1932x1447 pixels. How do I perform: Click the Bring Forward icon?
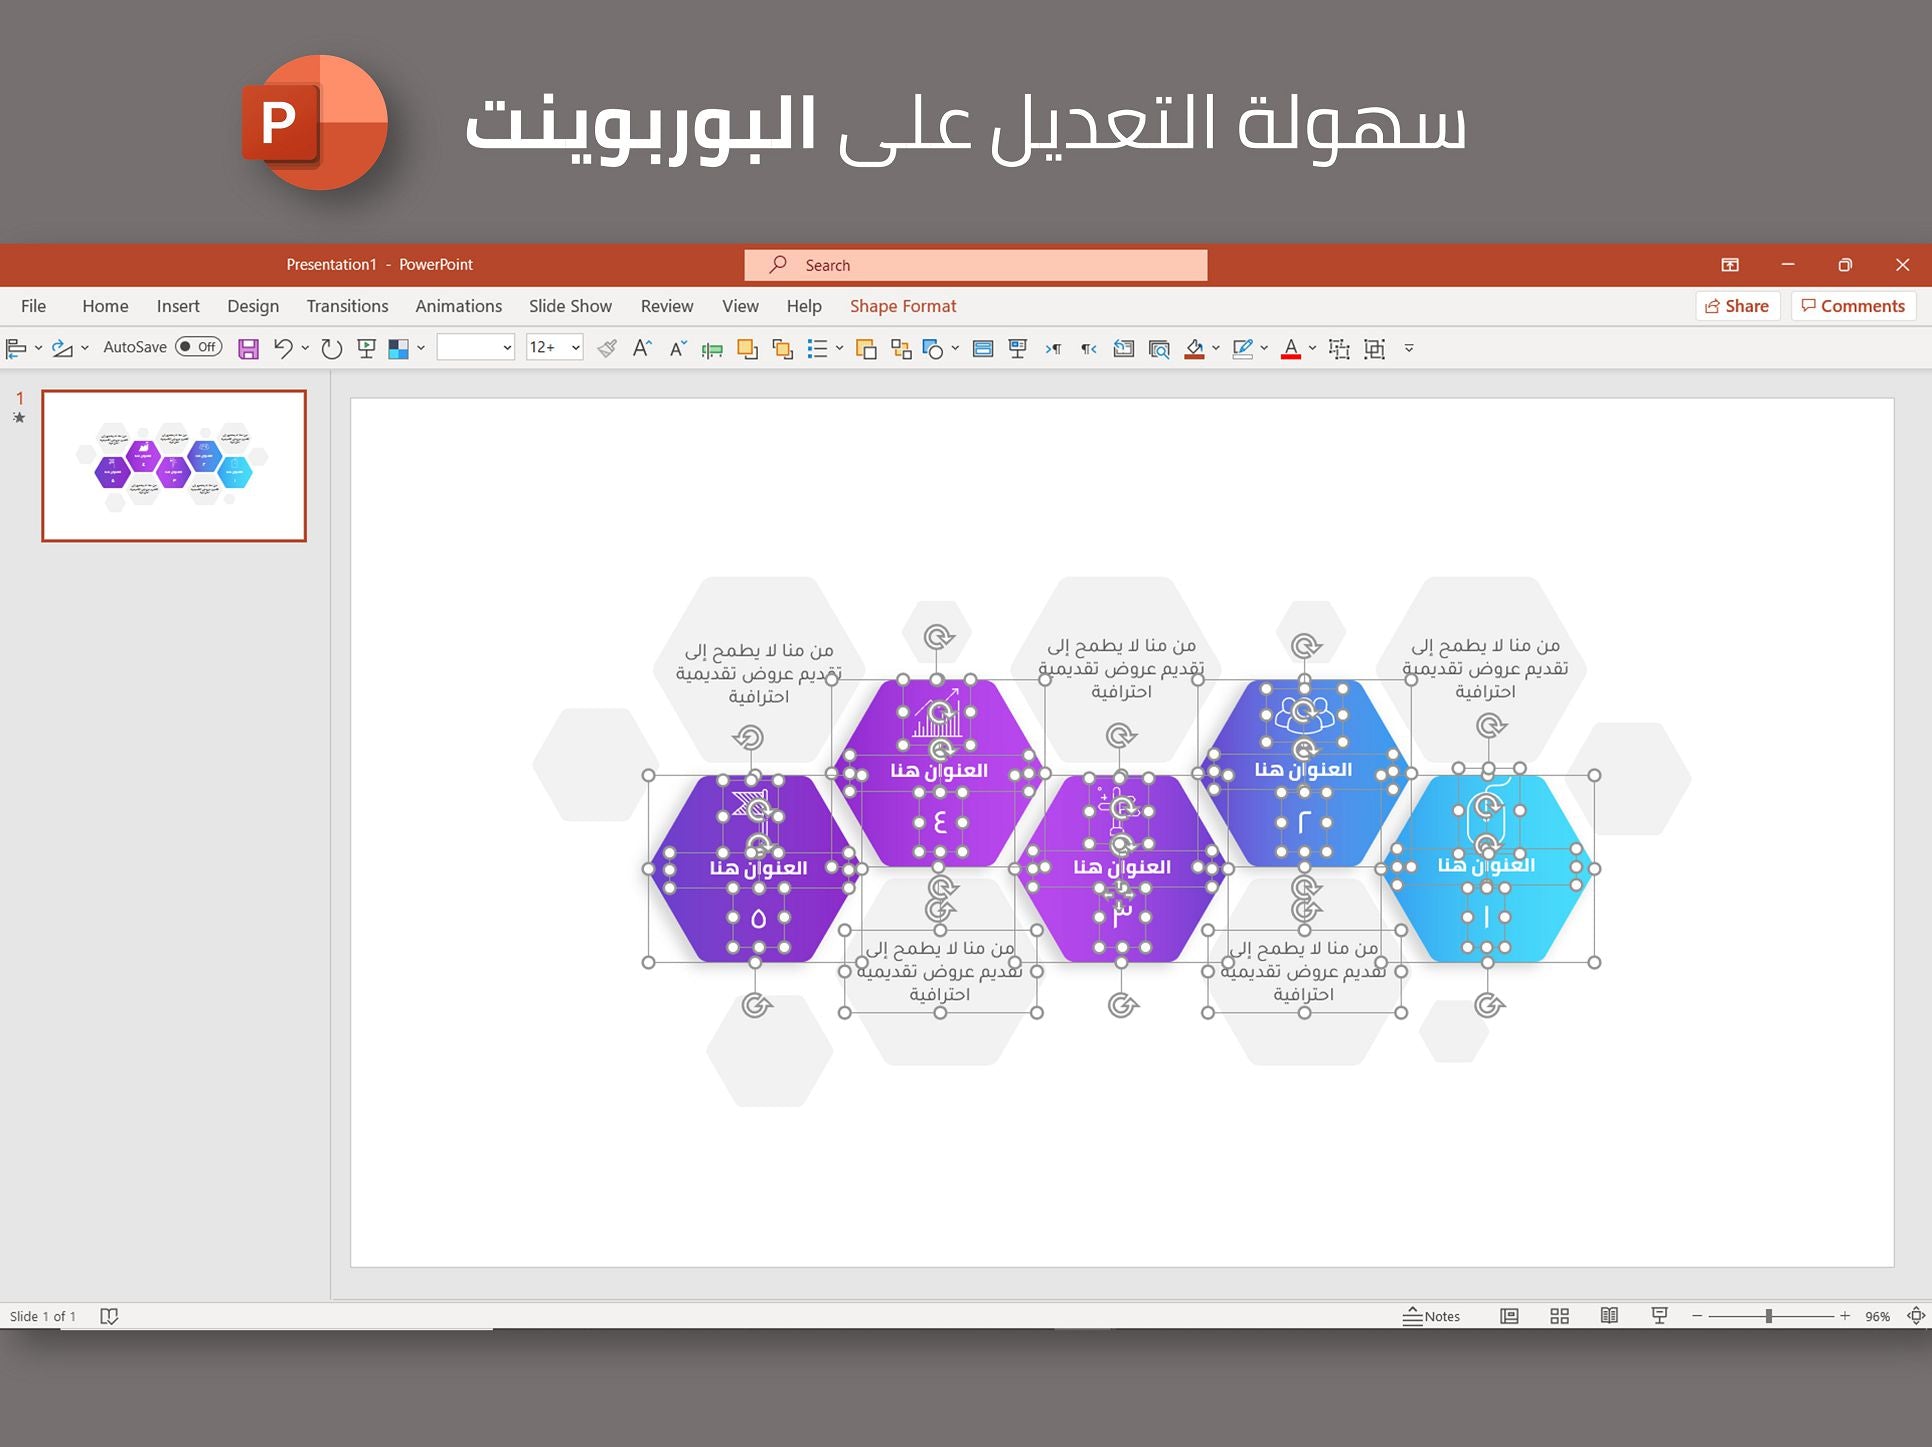(747, 348)
